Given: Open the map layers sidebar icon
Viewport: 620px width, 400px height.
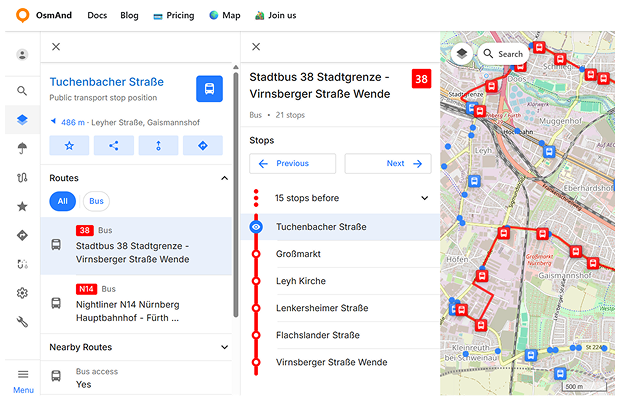Looking at the screenshot, I should [22, 120].
